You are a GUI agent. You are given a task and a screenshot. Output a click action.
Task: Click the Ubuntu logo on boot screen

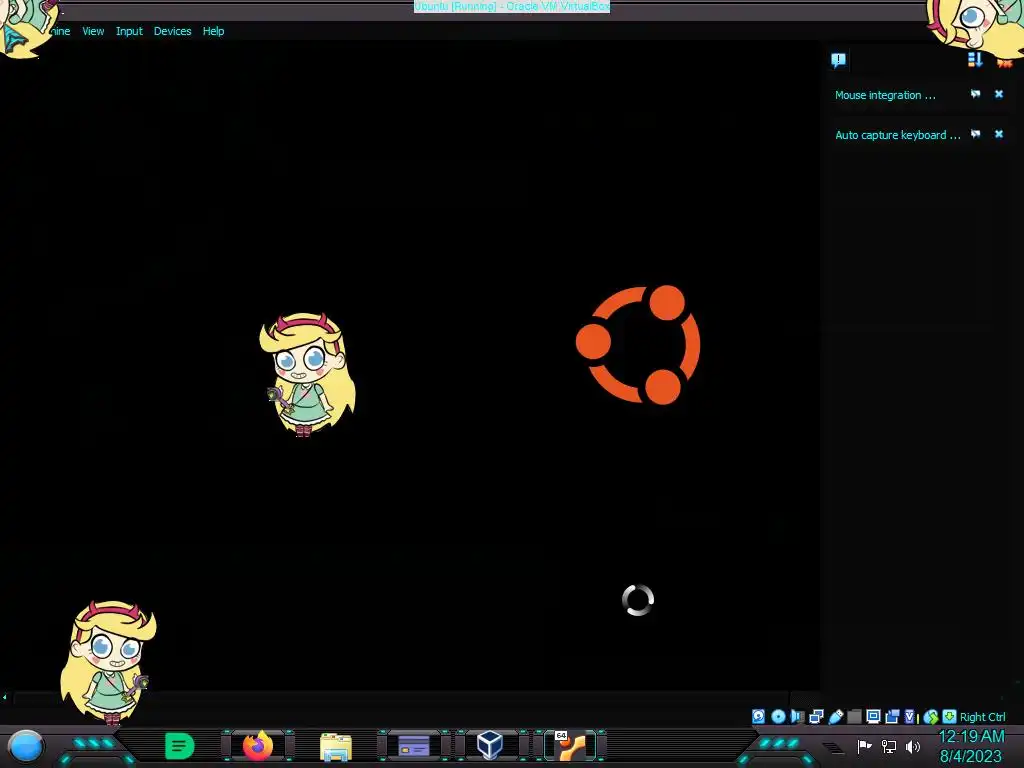[x=638, y=344]
